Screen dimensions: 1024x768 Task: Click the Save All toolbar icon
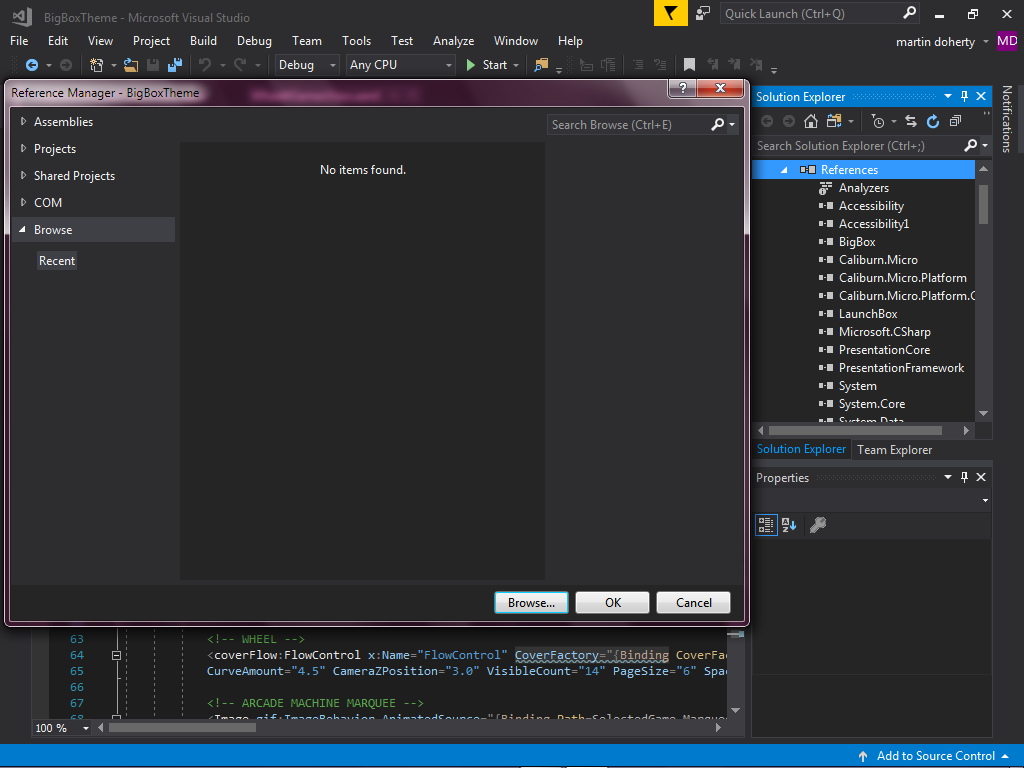point(174,65)
